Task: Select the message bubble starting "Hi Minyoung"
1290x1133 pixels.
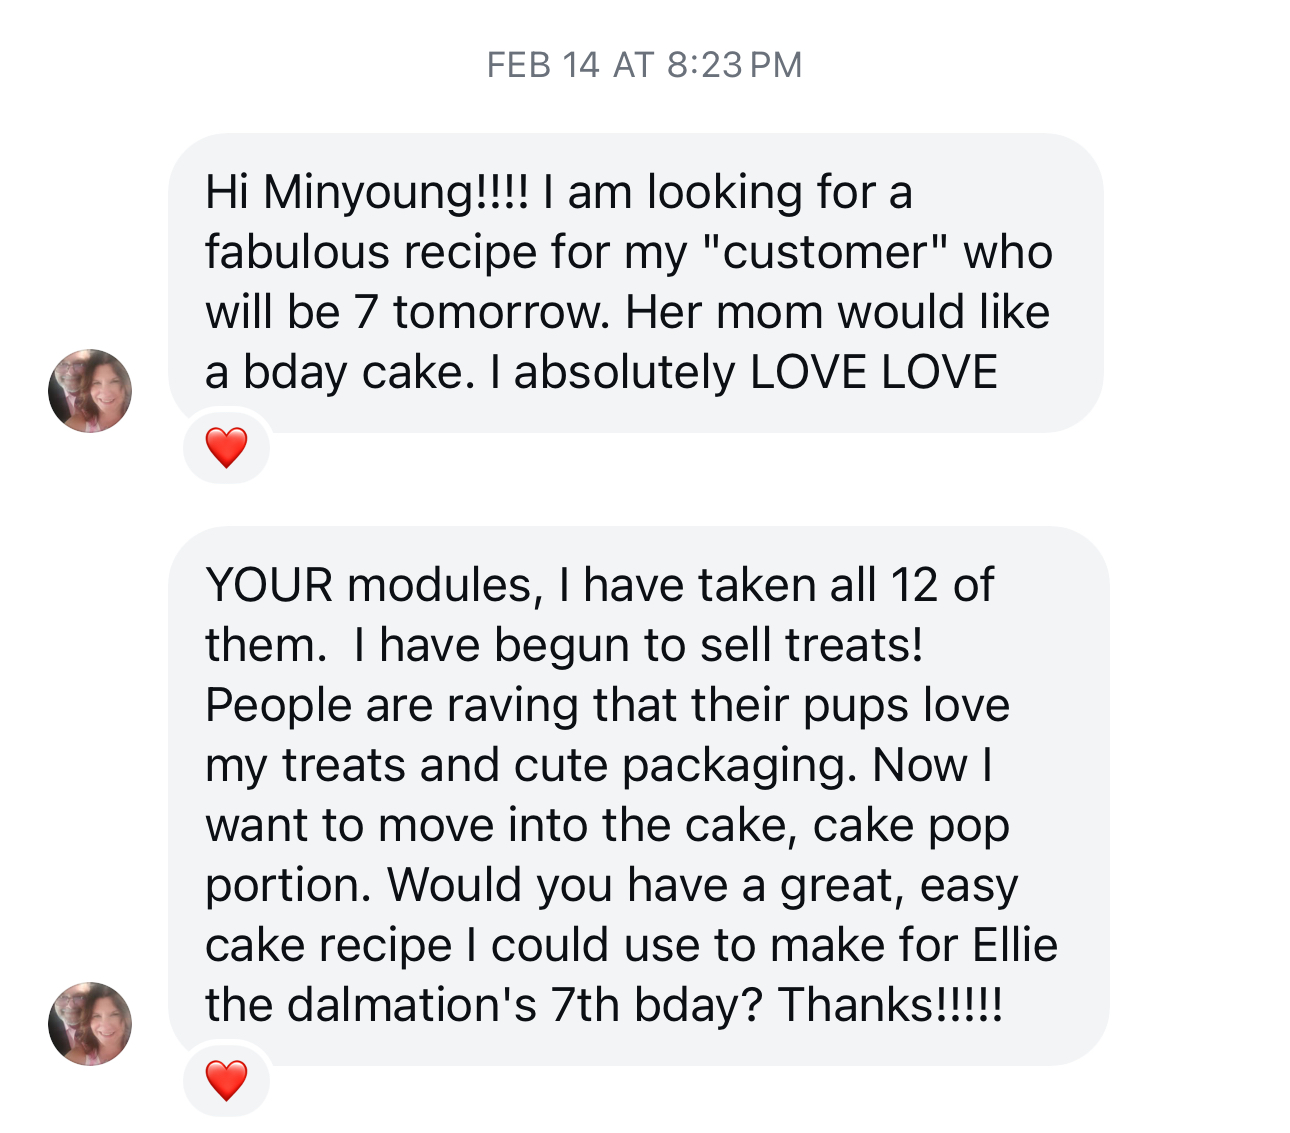Action: pos(635,282)
